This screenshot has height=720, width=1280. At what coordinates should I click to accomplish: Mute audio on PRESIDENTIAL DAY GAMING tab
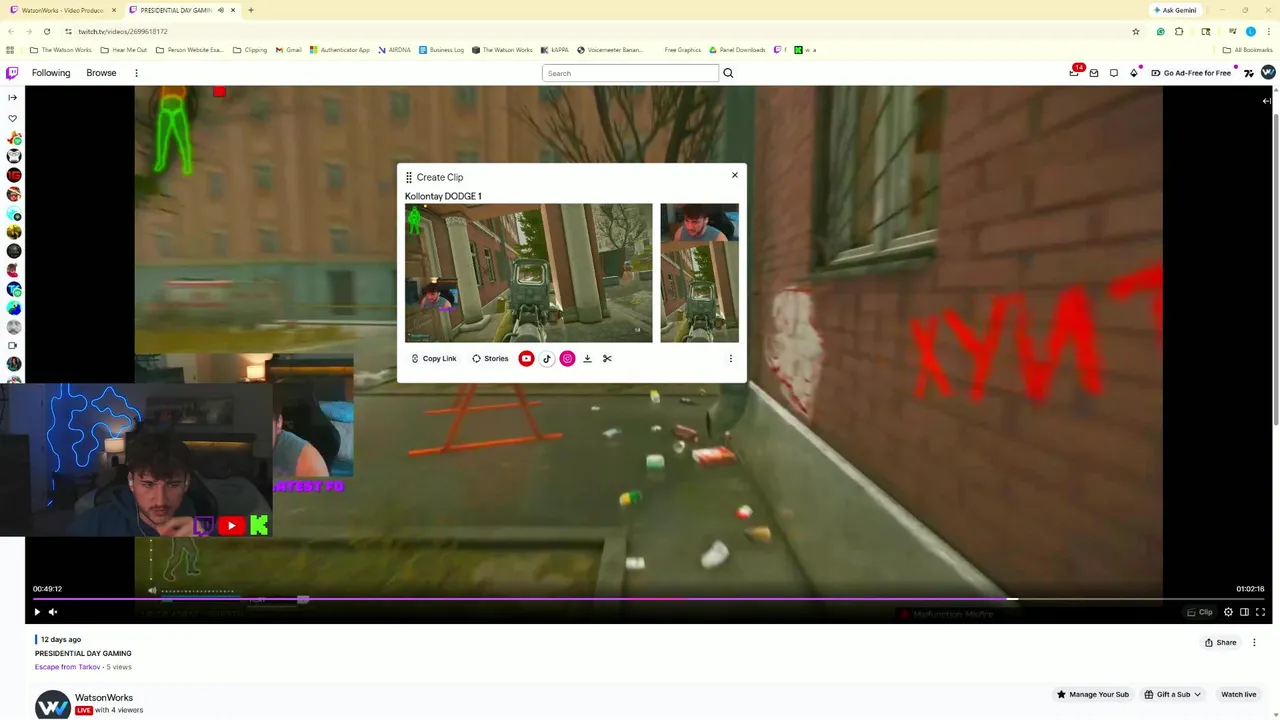tap(220, 10)
